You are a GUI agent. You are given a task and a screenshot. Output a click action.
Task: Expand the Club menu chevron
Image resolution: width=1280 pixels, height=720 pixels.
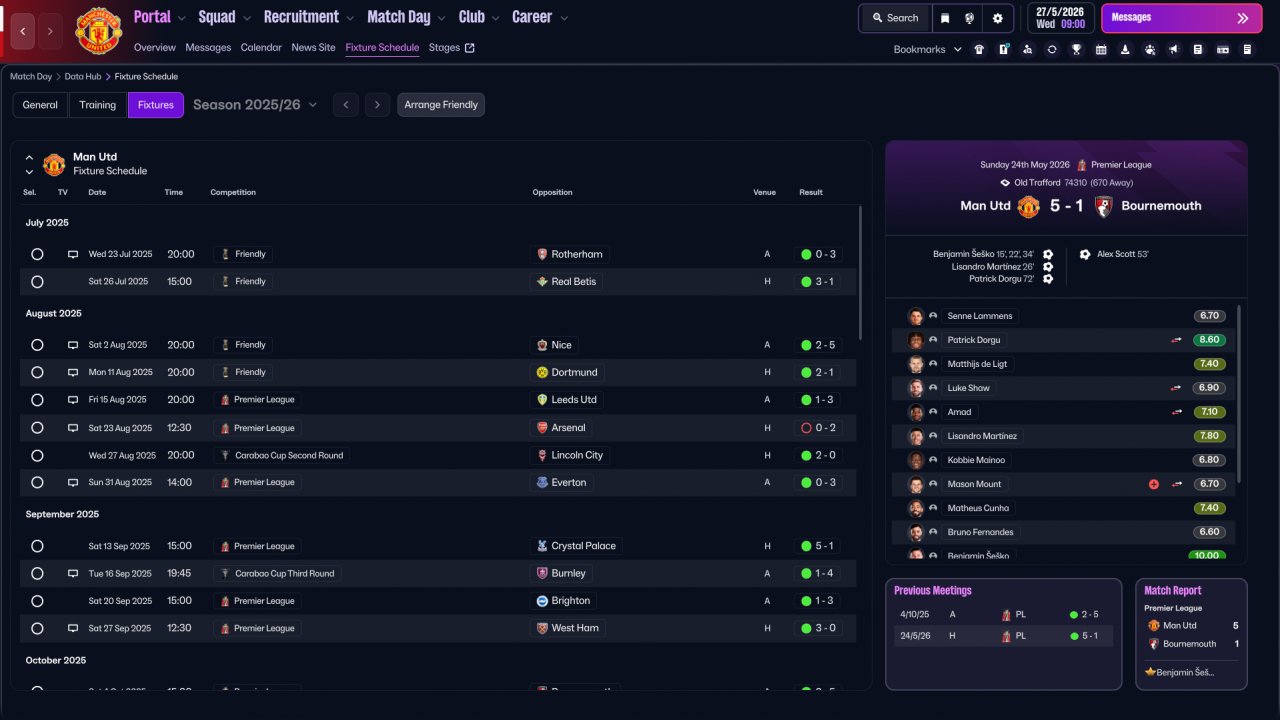click(495, 18)
